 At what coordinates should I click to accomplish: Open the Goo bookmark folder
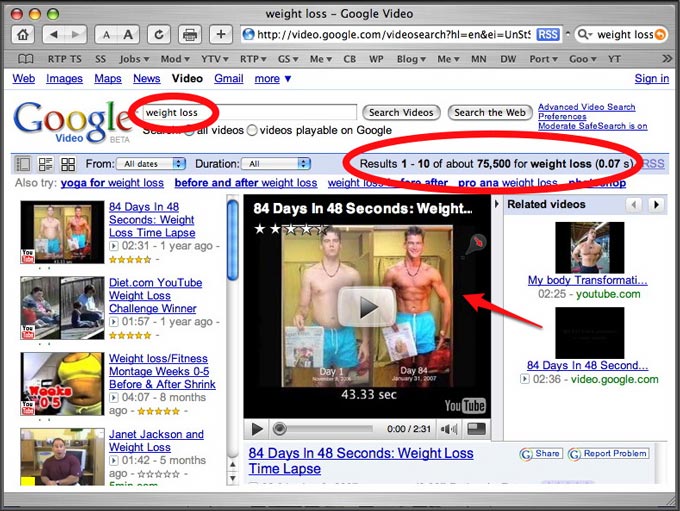pos(582,59)
